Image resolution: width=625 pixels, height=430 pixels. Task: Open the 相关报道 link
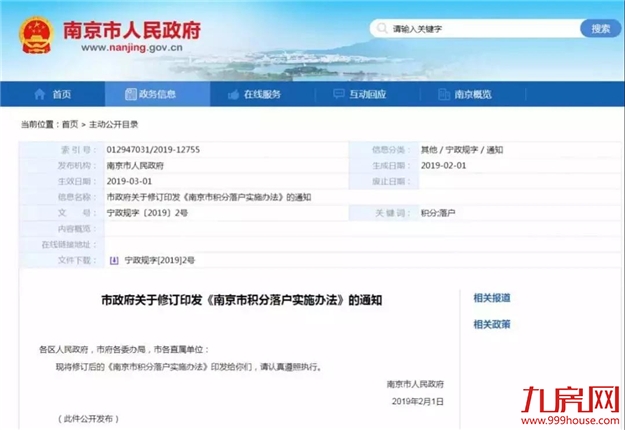pos(492,298)
